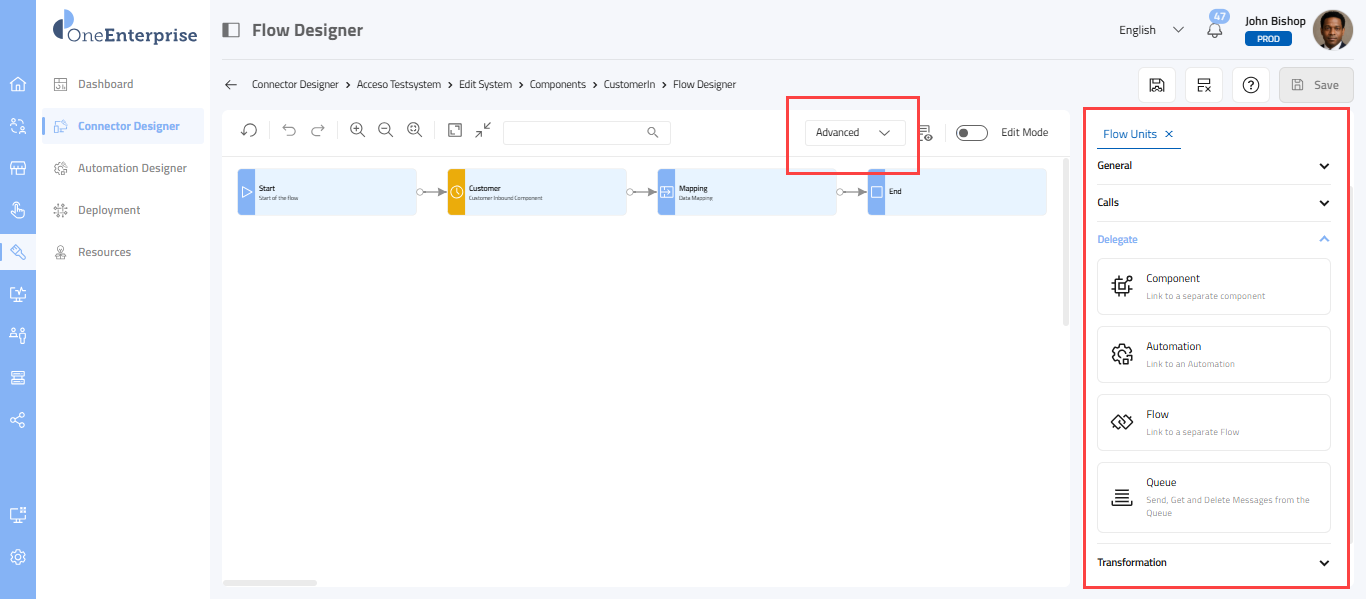The width and height of the screenshot is (1366, 599).
Task: Click the Save button
Action: point(1316,85)
